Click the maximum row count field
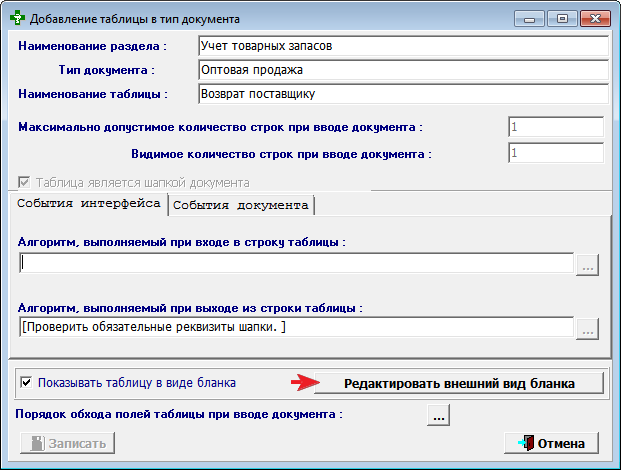This screenshot has width=621, height=470. pyautogui.click(x=554, y=128)
